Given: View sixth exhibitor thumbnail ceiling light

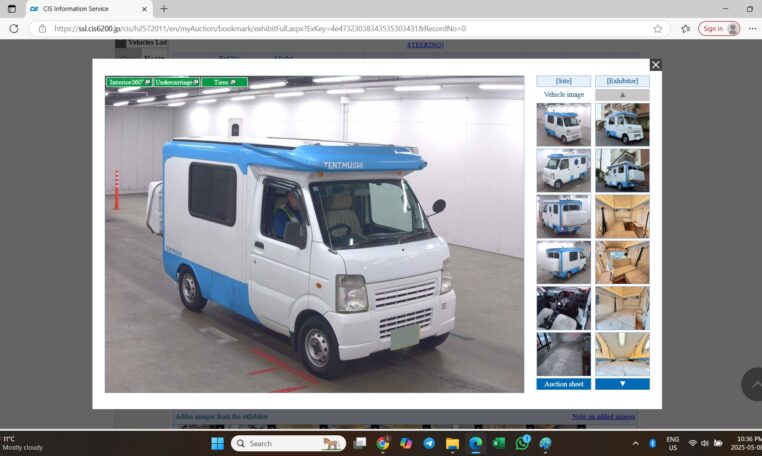Looking at the screenshot, I should [622, 354].
